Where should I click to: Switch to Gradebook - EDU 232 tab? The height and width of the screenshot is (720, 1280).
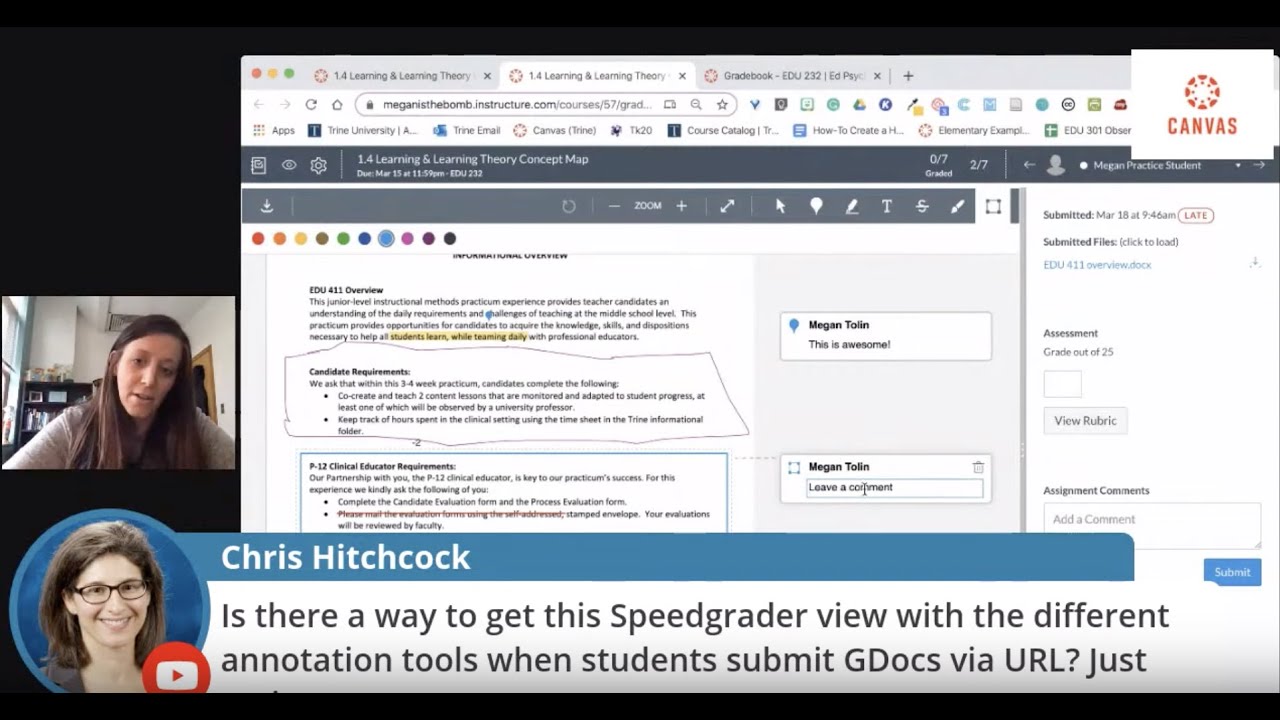[793, 75]
